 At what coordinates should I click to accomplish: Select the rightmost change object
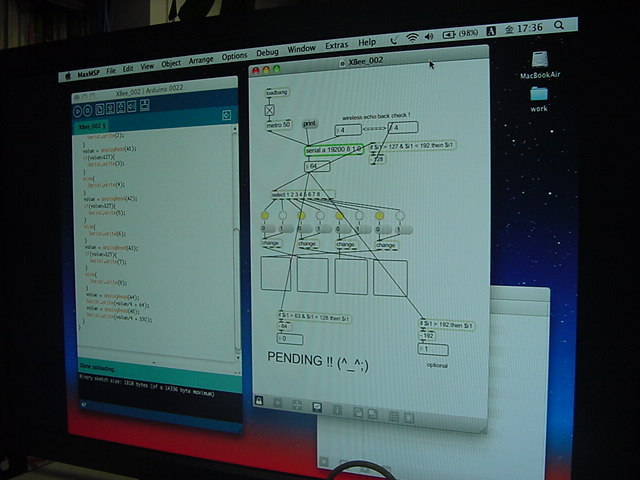(x=387, y=246)
